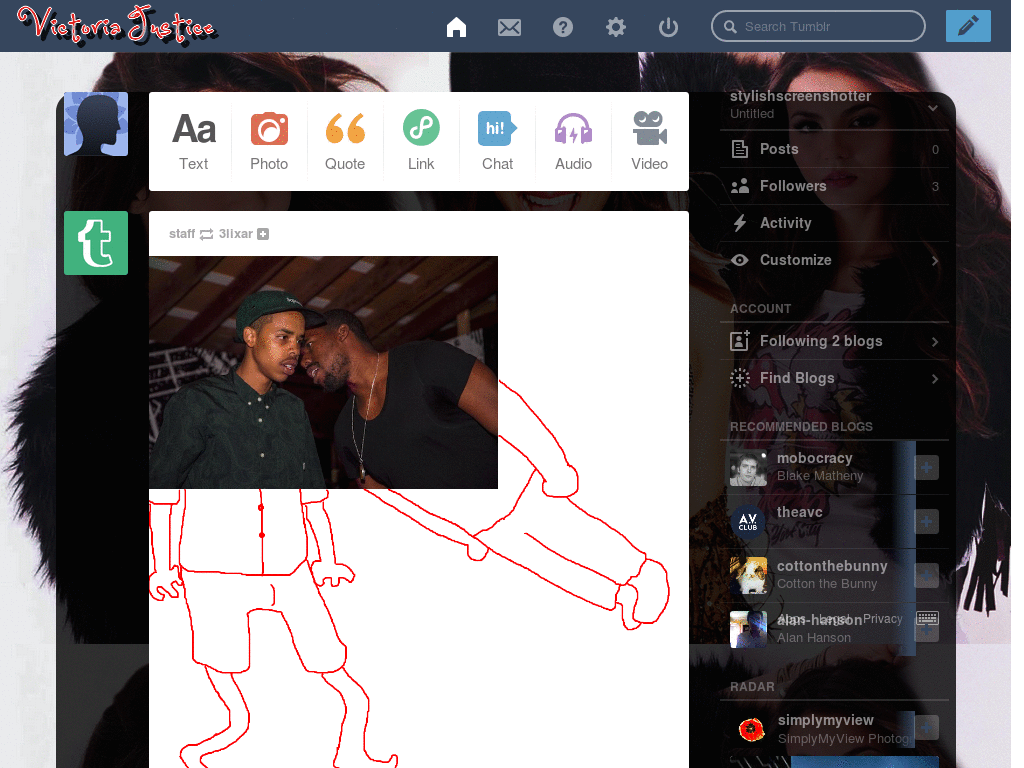
Task: Open the inbox envelope icon
Action: point(509,27)
